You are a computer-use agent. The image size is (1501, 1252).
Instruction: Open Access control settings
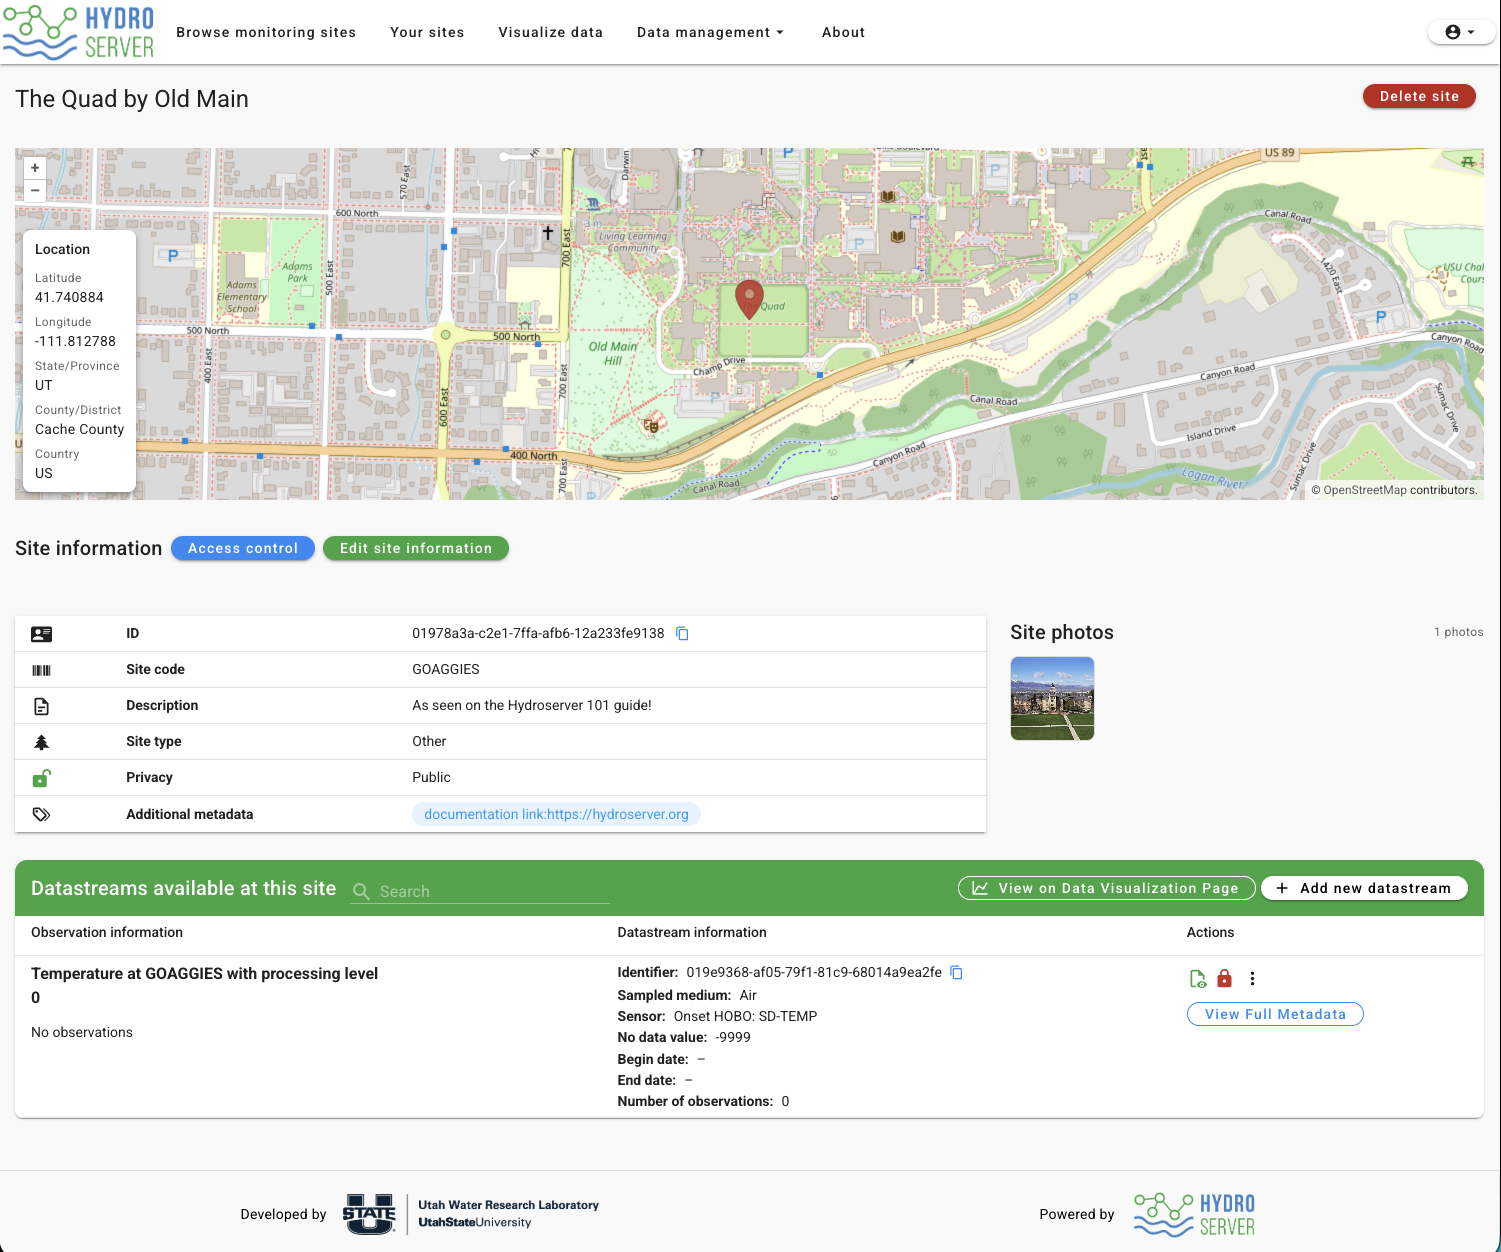243,548
